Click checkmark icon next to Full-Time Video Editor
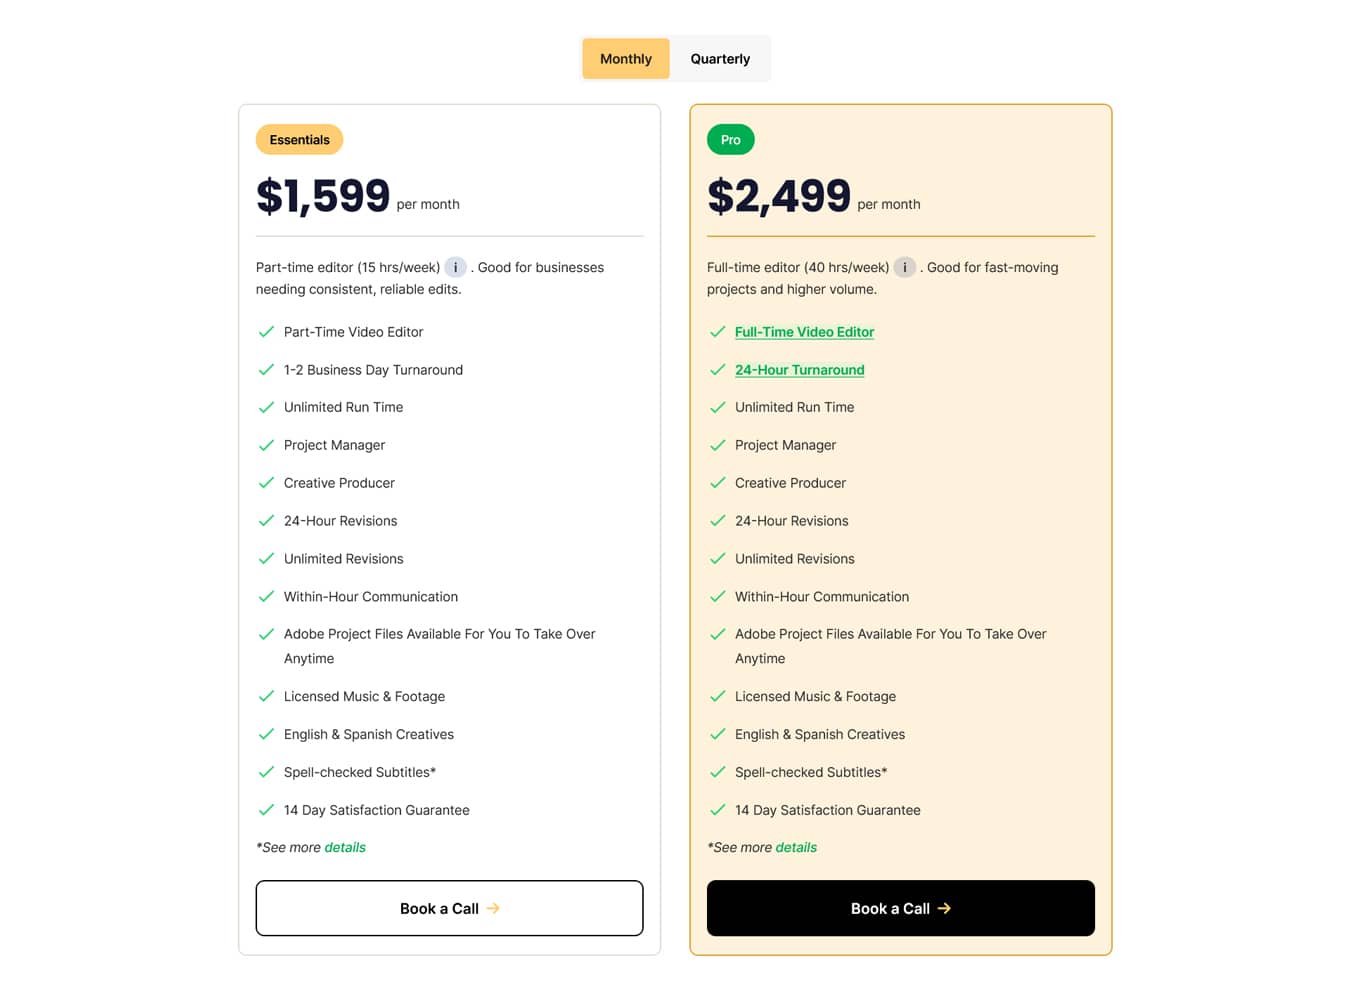 (x=717, y=332)
